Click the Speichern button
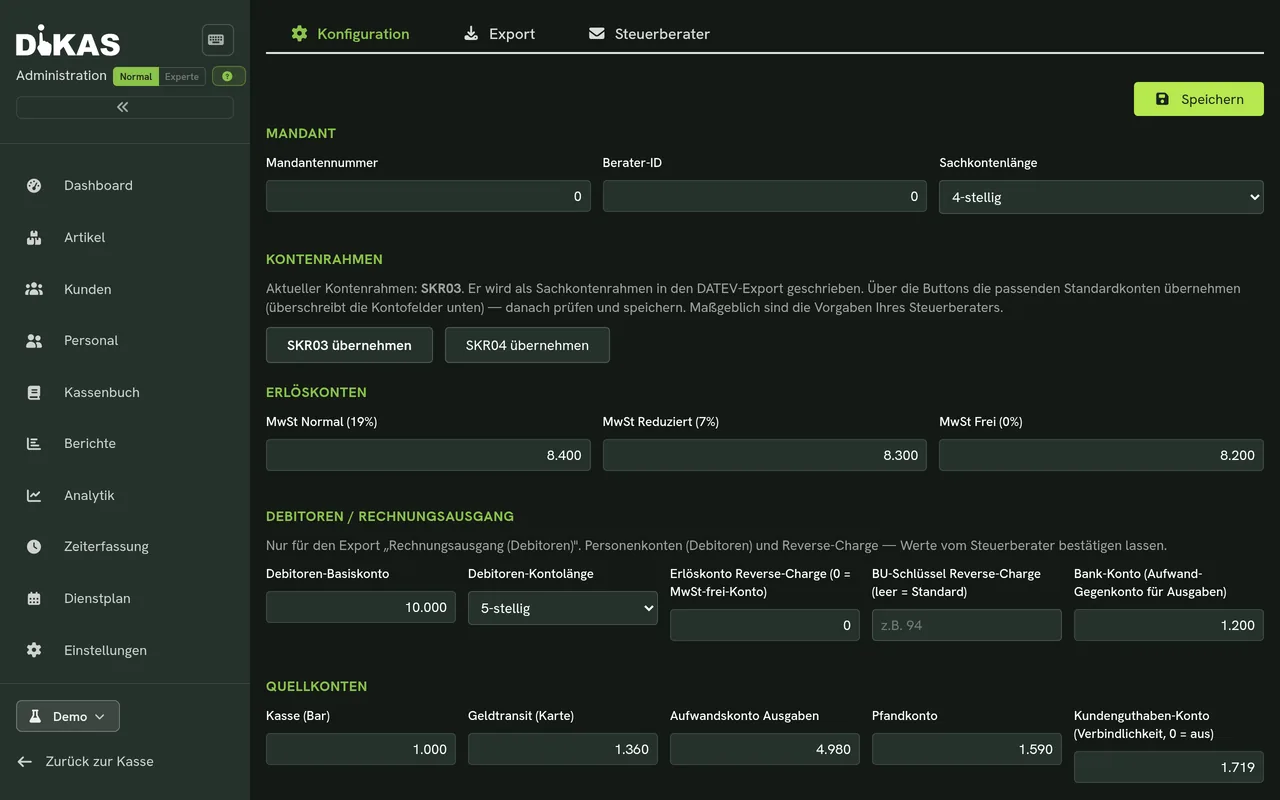Image resolution: width=1280 pixels, height=800 pixels. (1199, 99)
